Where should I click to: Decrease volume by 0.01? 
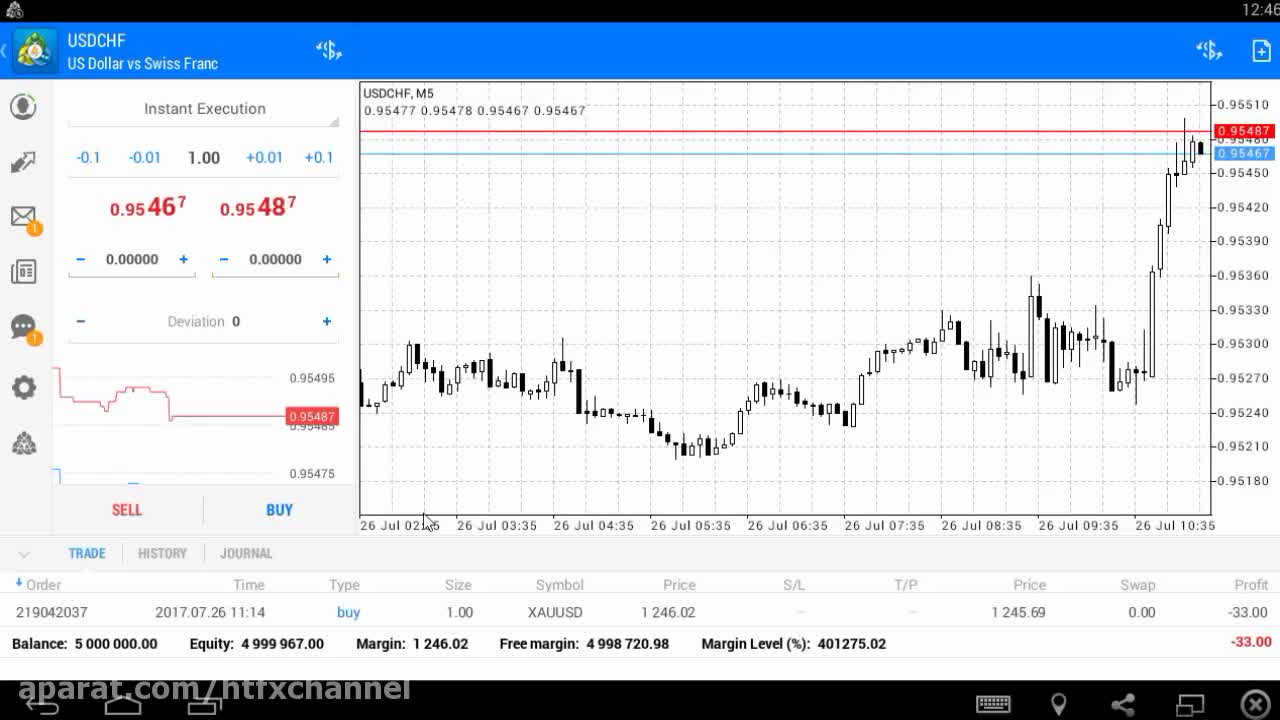coord(145,158)
